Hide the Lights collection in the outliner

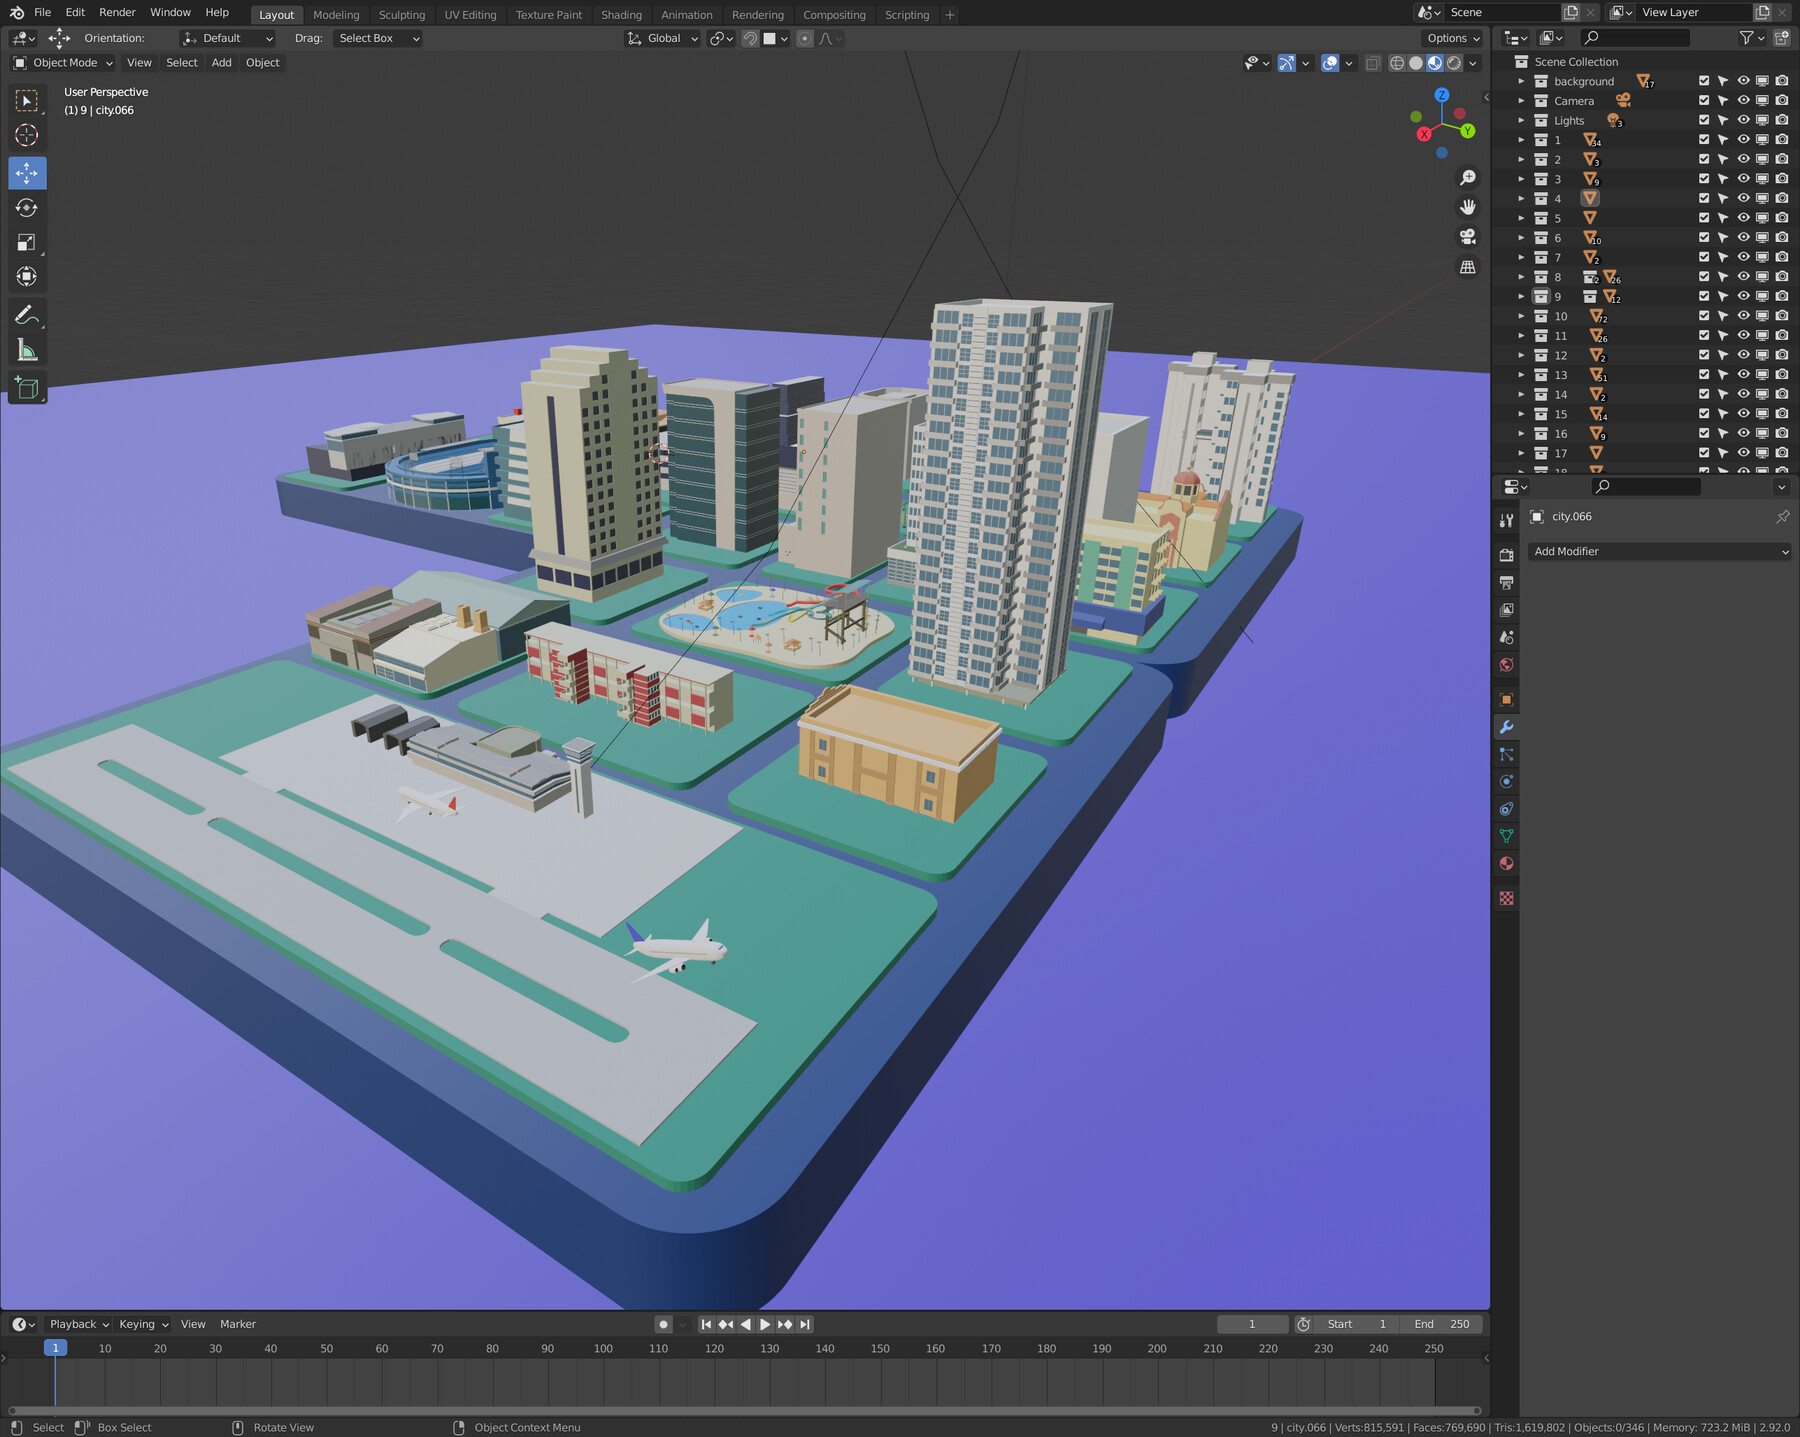click(1742, 120)
